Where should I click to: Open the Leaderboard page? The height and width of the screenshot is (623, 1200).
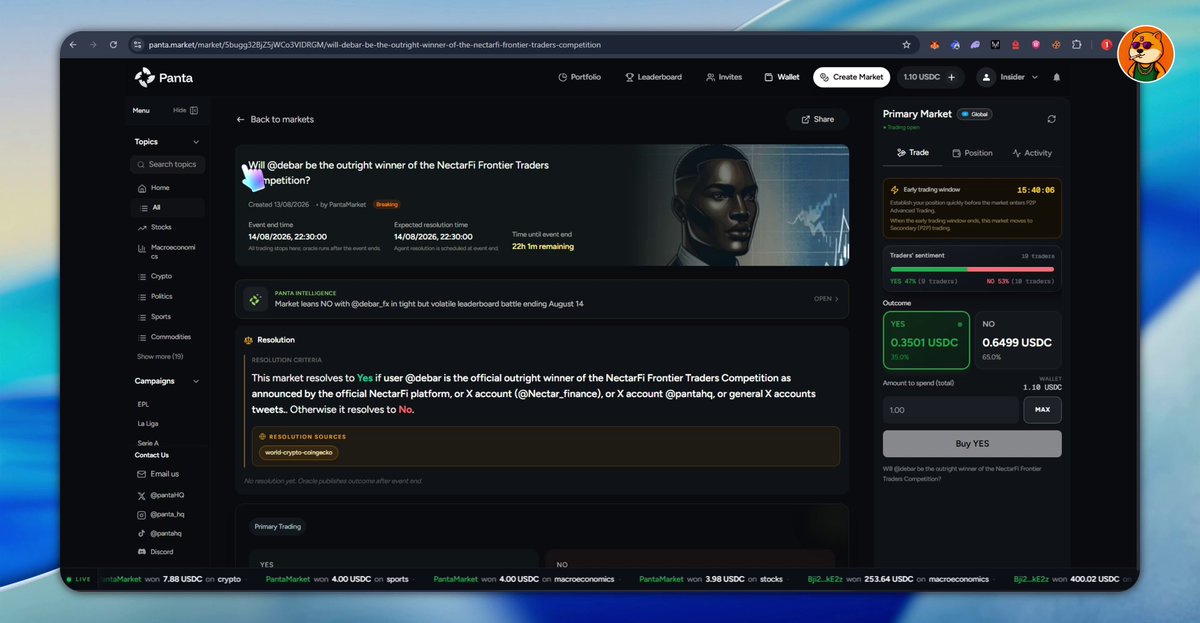pyautogui.click(x=653, y=77)
